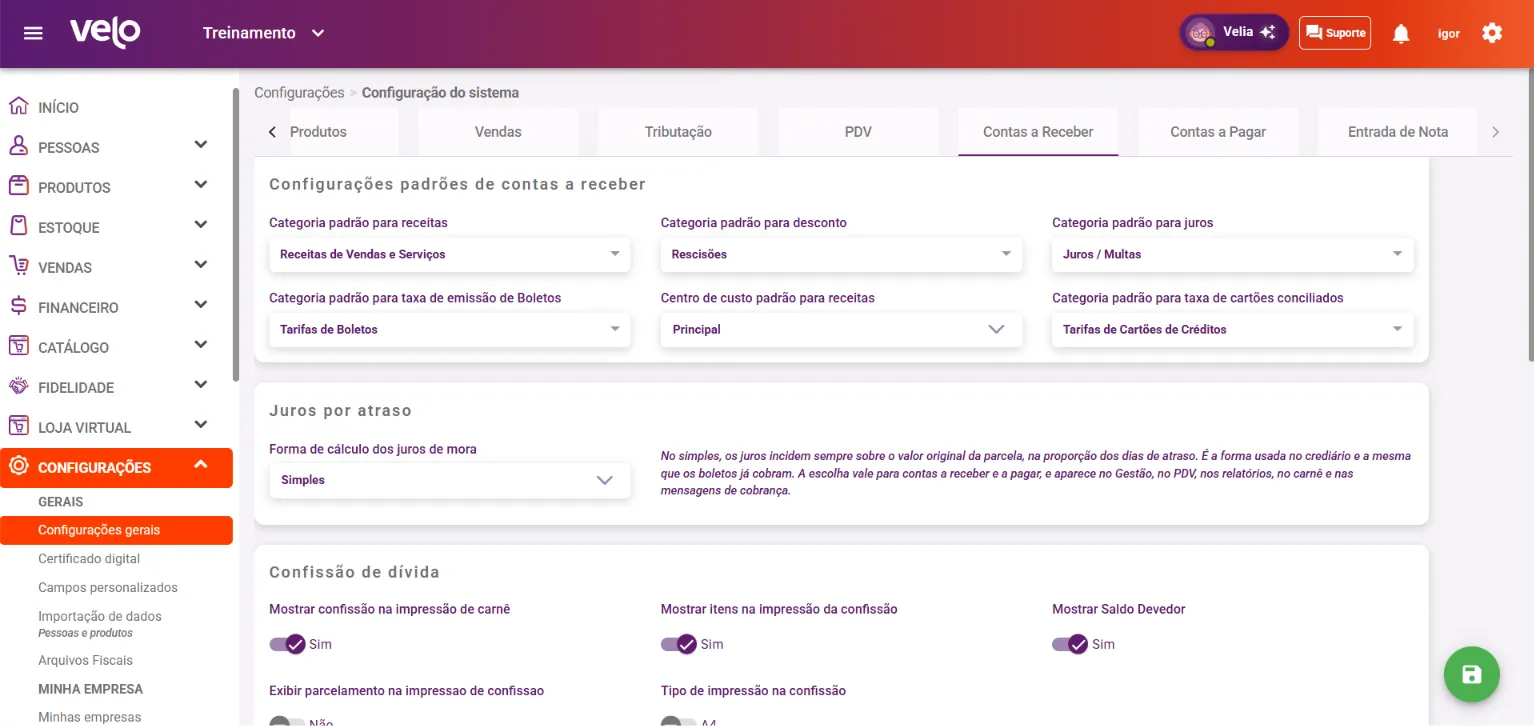Click the green floating save button
This screenshot has width=1534, height=726.
(x=1472, y=675)
